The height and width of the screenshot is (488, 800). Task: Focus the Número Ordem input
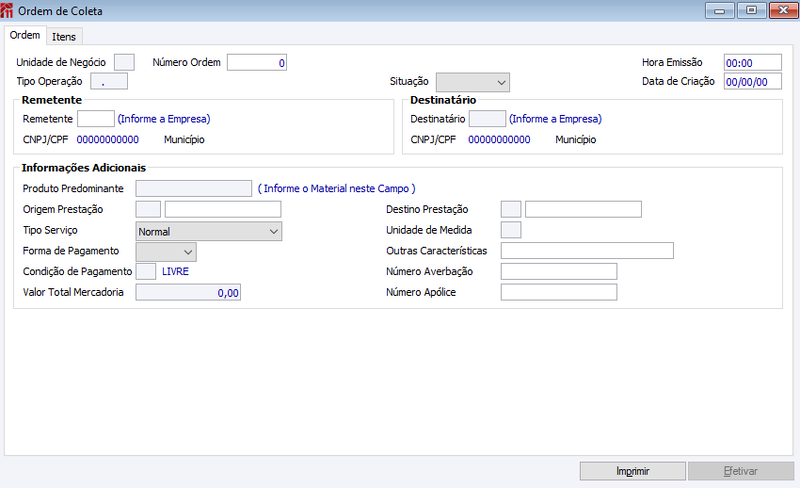(257, 62)
